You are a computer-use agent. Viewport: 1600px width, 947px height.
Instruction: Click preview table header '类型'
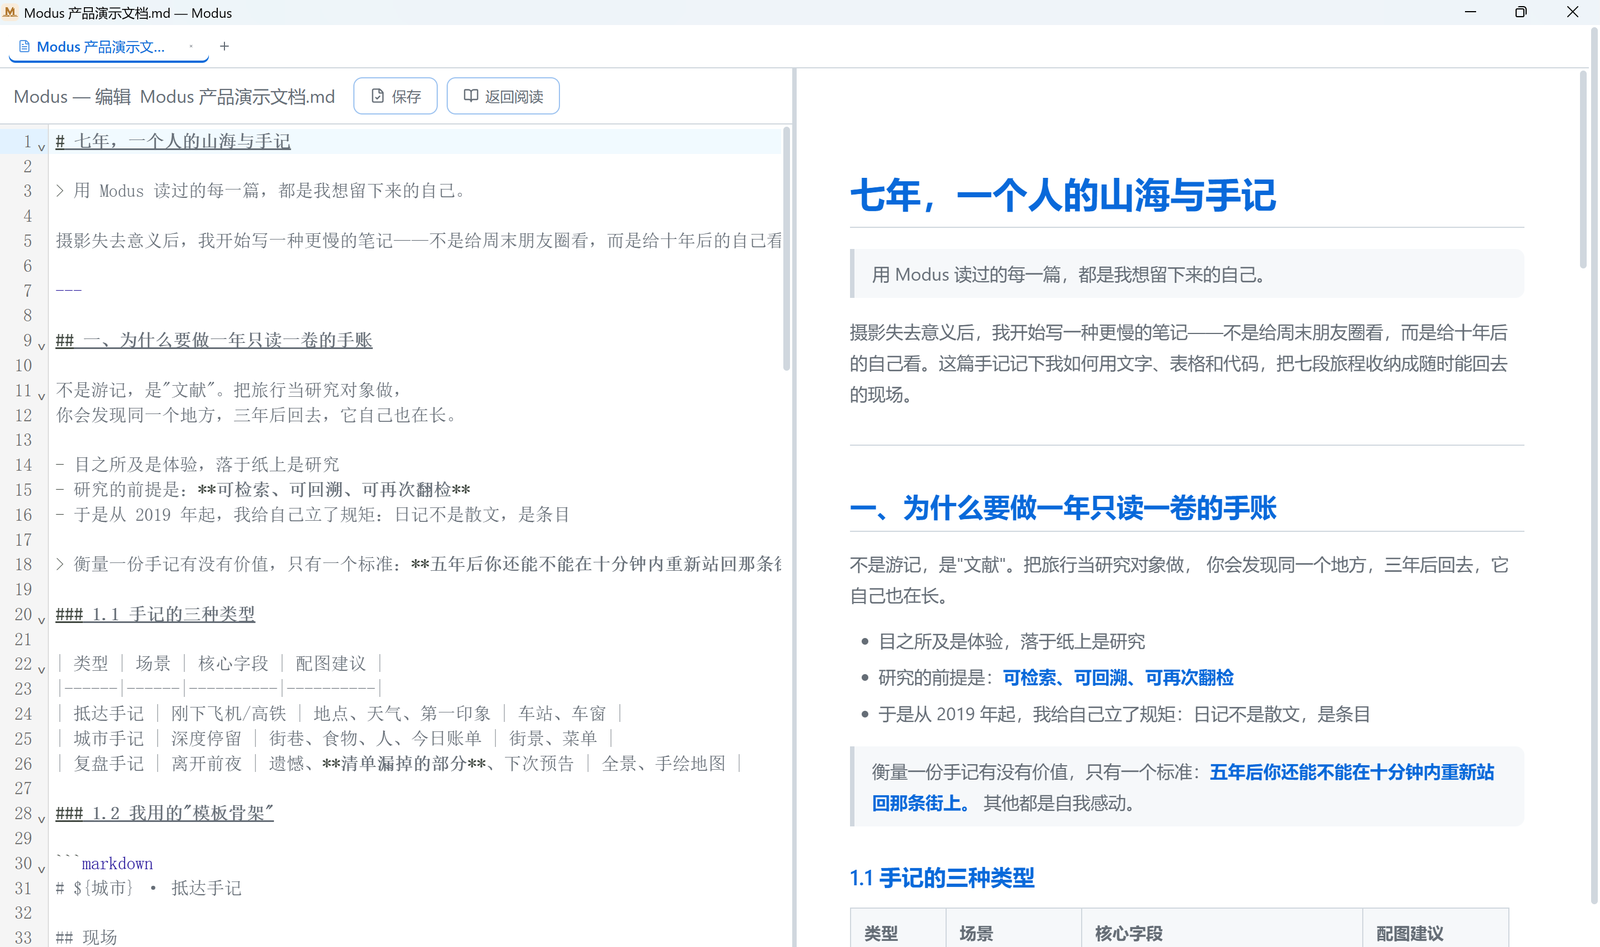[881, 933]
